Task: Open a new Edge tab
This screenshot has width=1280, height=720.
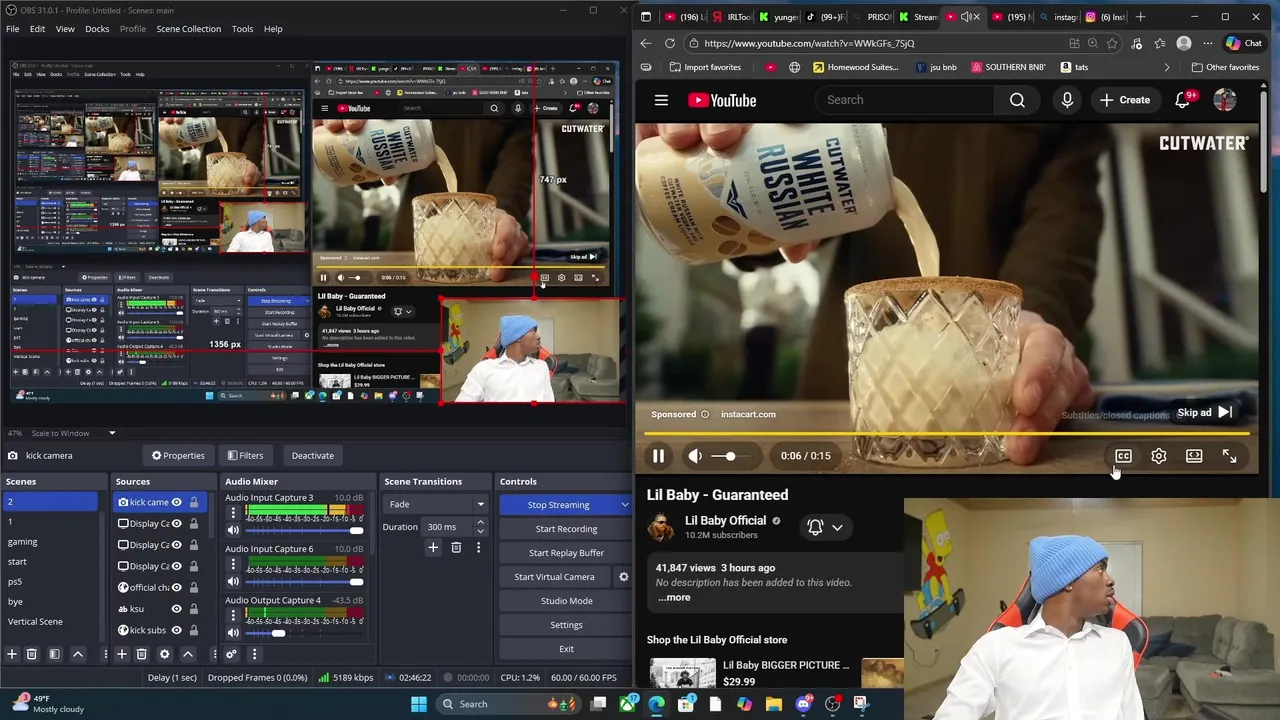Action: pyautogui.click(x=1140, y=17)
